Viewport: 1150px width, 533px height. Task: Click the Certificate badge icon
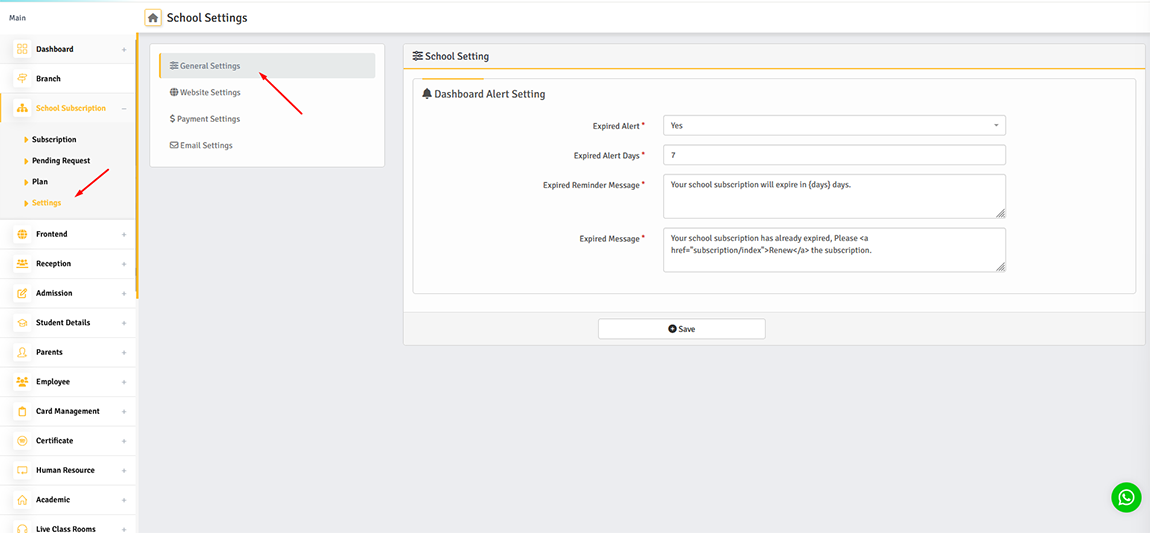[22, 441]
